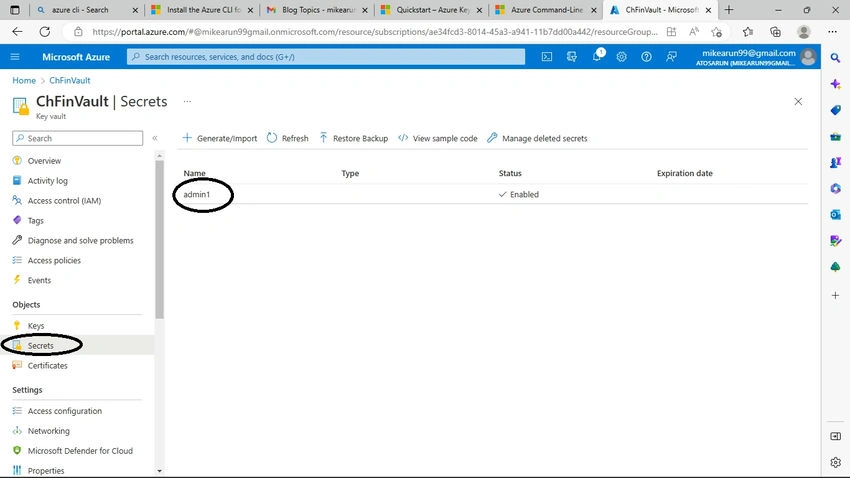Open Keys under Objects

tap(36, 326)
